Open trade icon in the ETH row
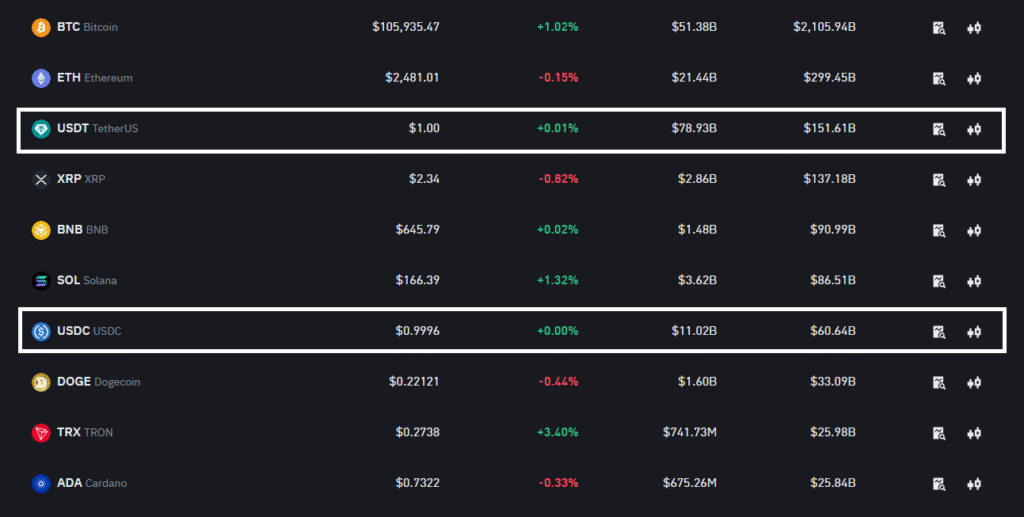This screenshot has height=517, width=1024. pyautogui.click(x=974, y=78)
